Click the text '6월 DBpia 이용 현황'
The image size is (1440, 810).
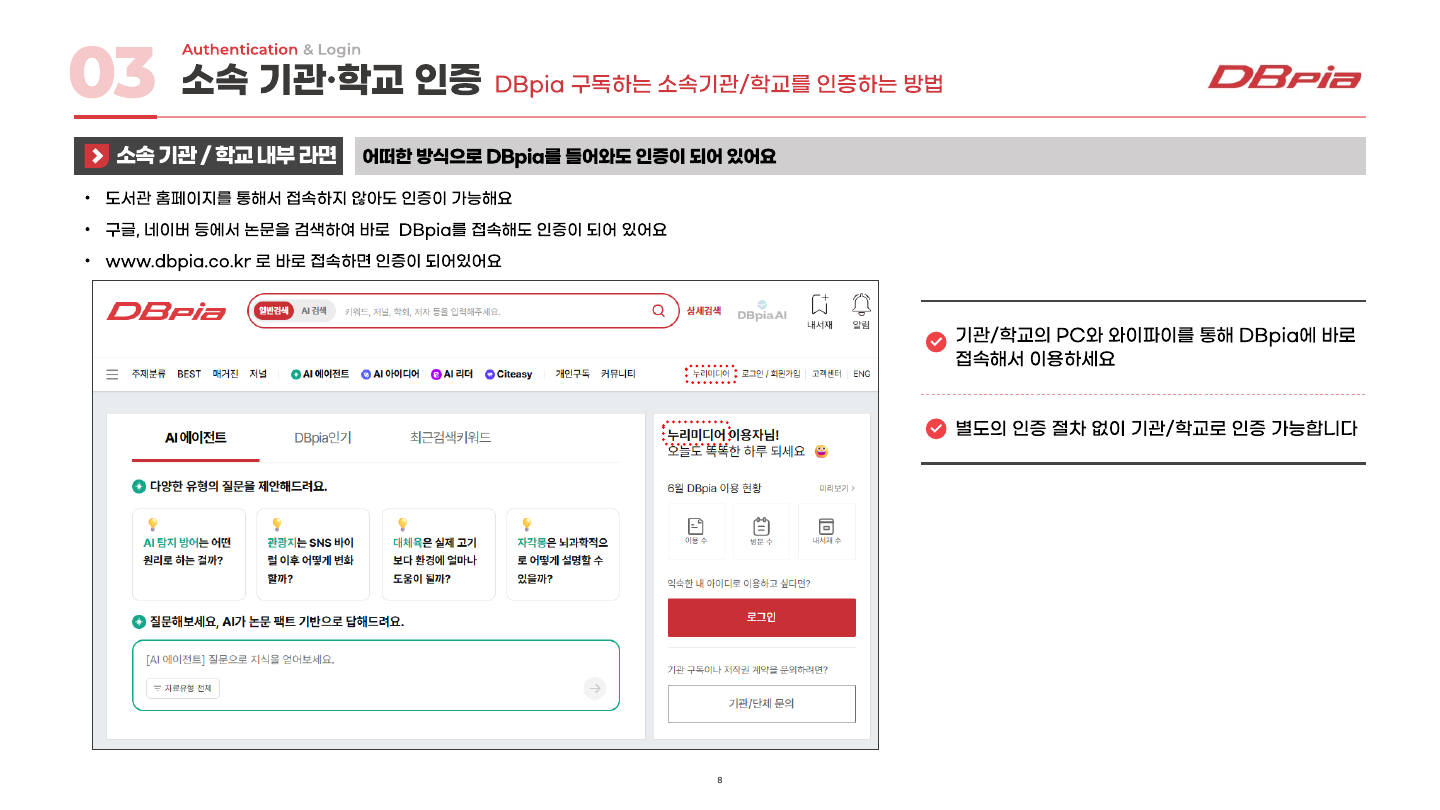714,488
